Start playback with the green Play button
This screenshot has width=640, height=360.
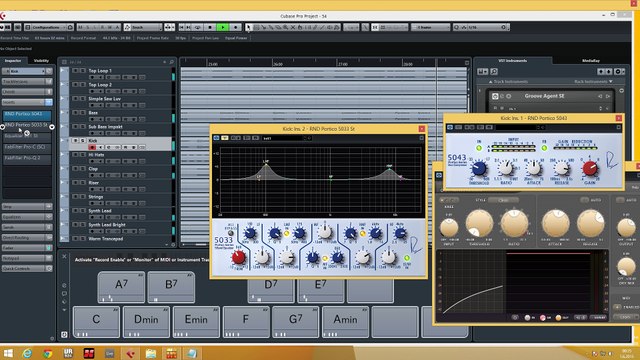pos(223,27)
